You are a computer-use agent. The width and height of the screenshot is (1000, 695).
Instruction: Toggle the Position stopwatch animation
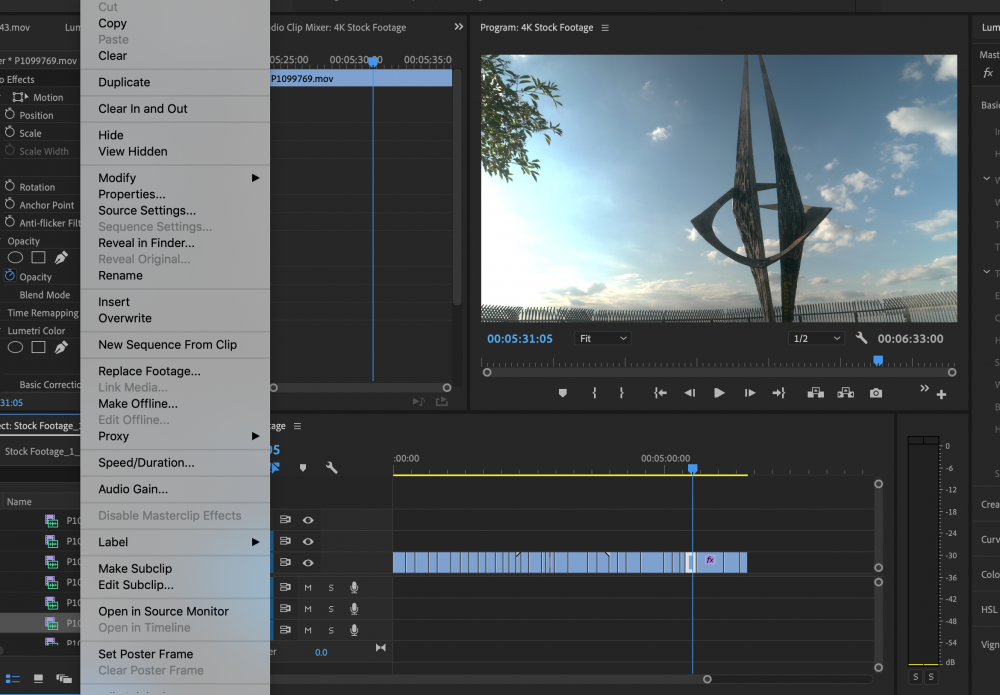click(10, 115)
